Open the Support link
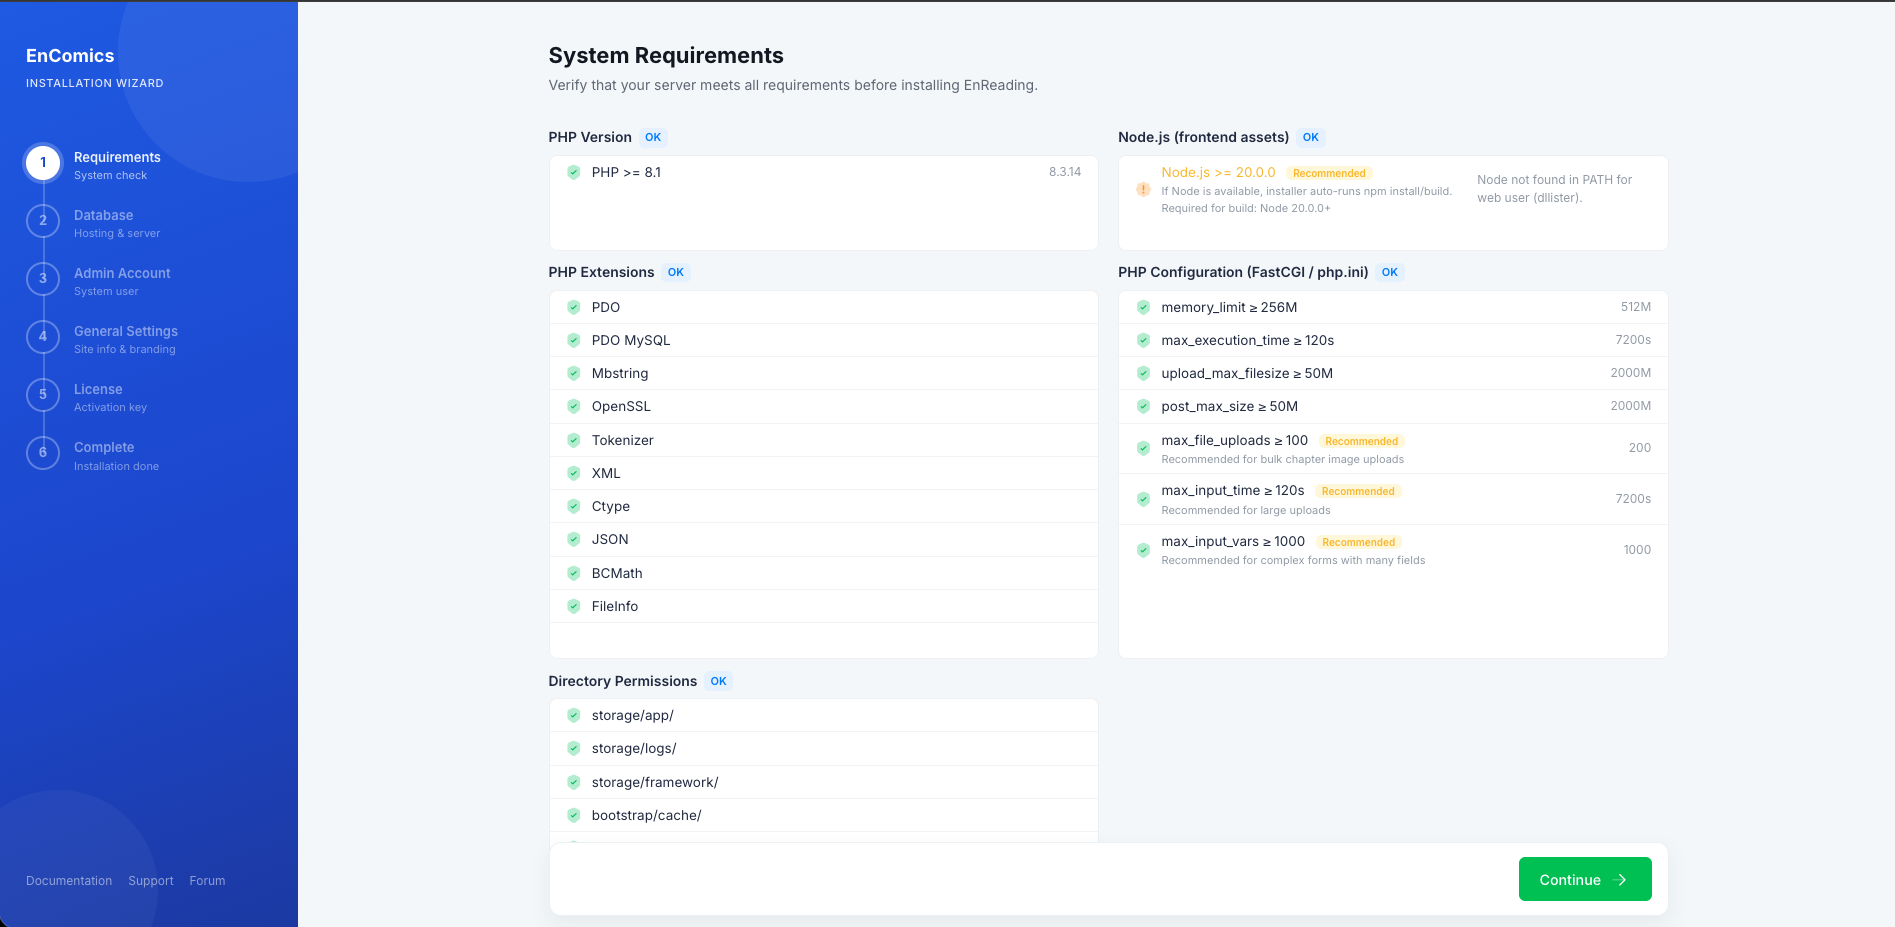Viewport: 1895px width, 927px height. (151, 881)
